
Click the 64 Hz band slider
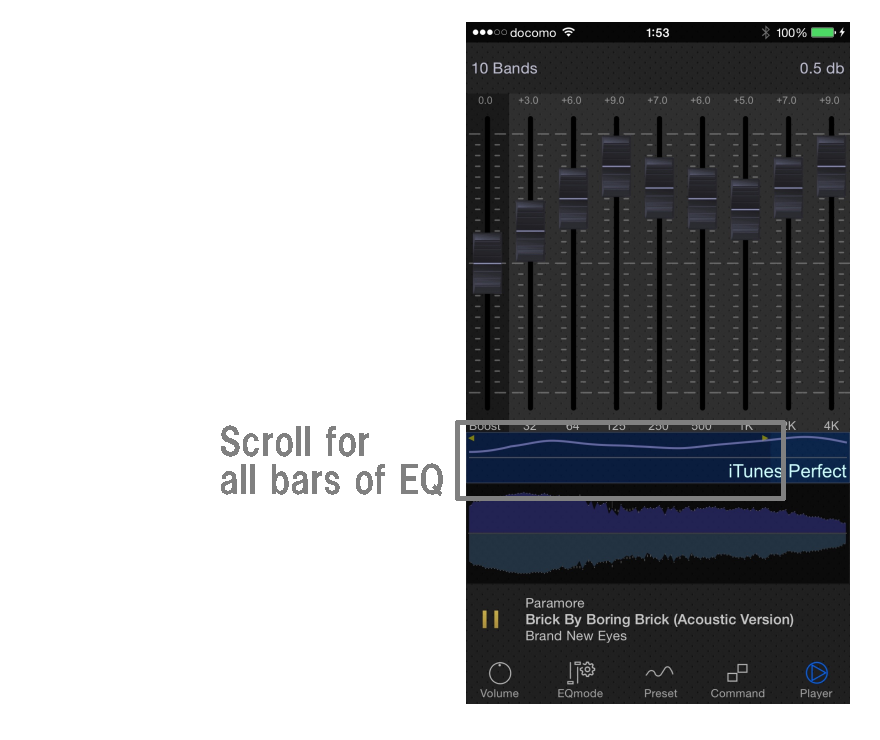573,198
